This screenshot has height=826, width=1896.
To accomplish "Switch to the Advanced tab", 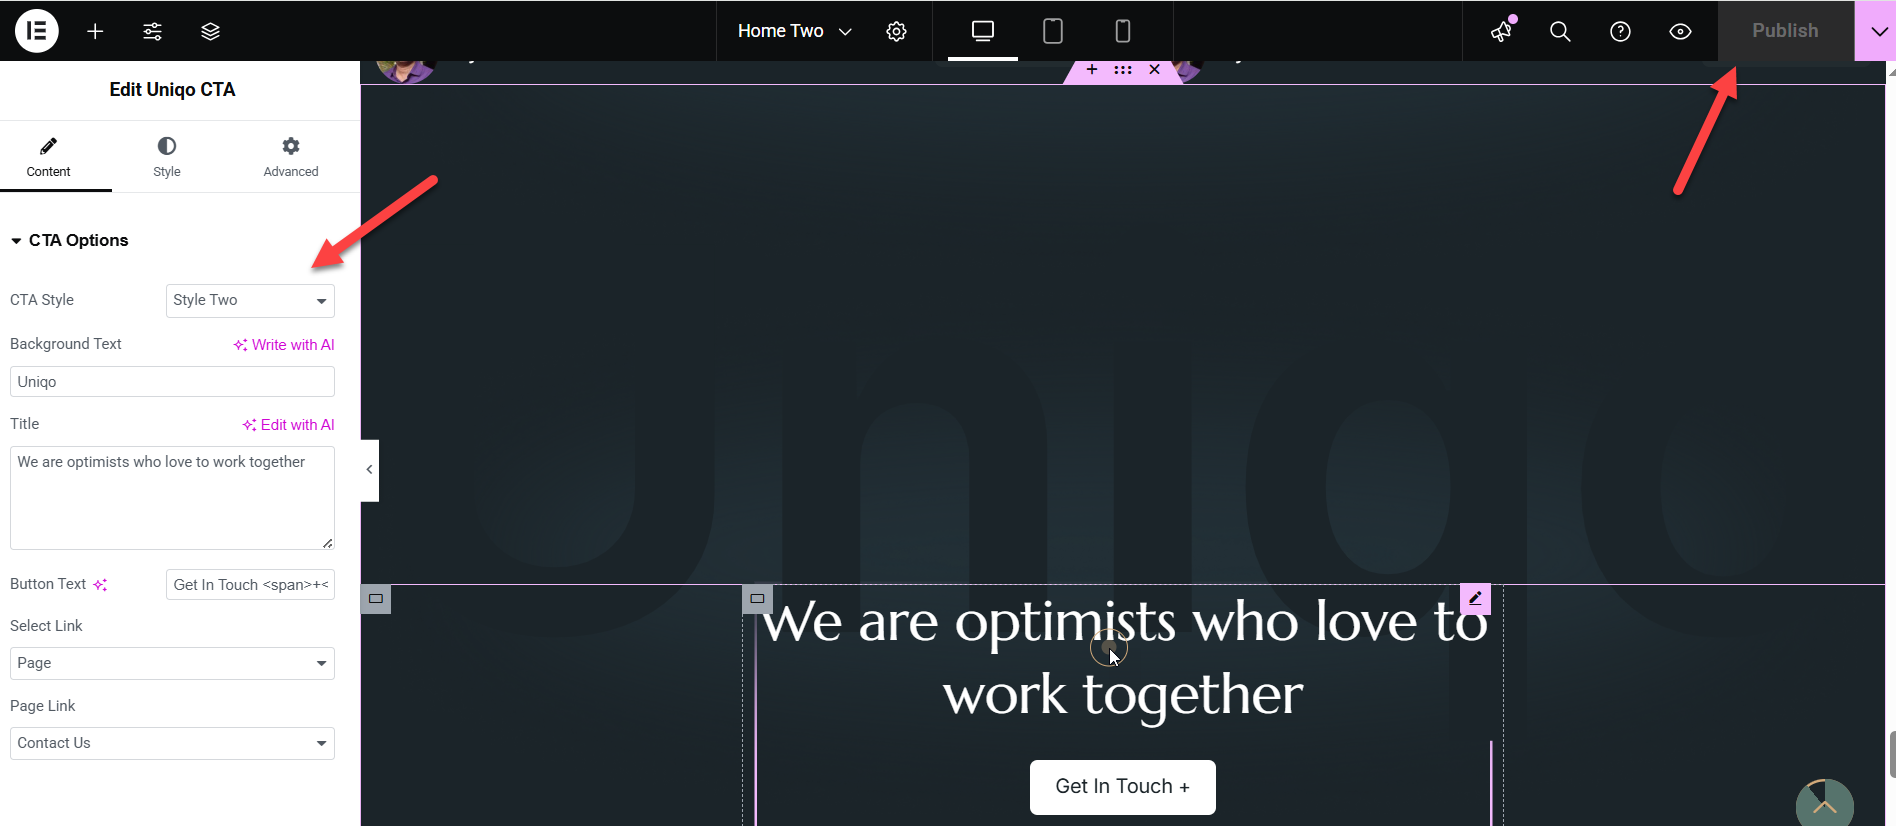I will (x=291, y=157).
